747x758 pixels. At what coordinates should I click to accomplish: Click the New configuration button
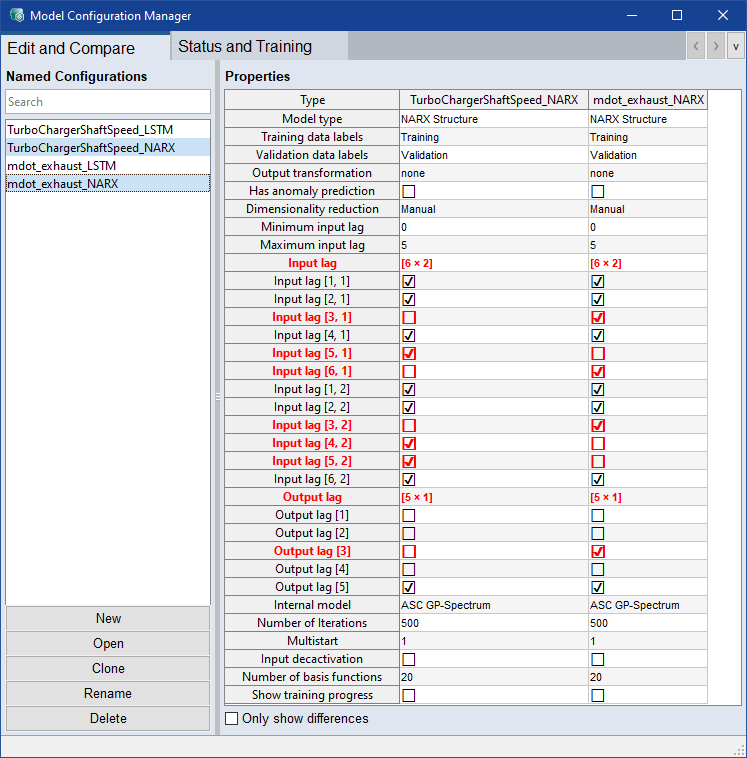108,619
